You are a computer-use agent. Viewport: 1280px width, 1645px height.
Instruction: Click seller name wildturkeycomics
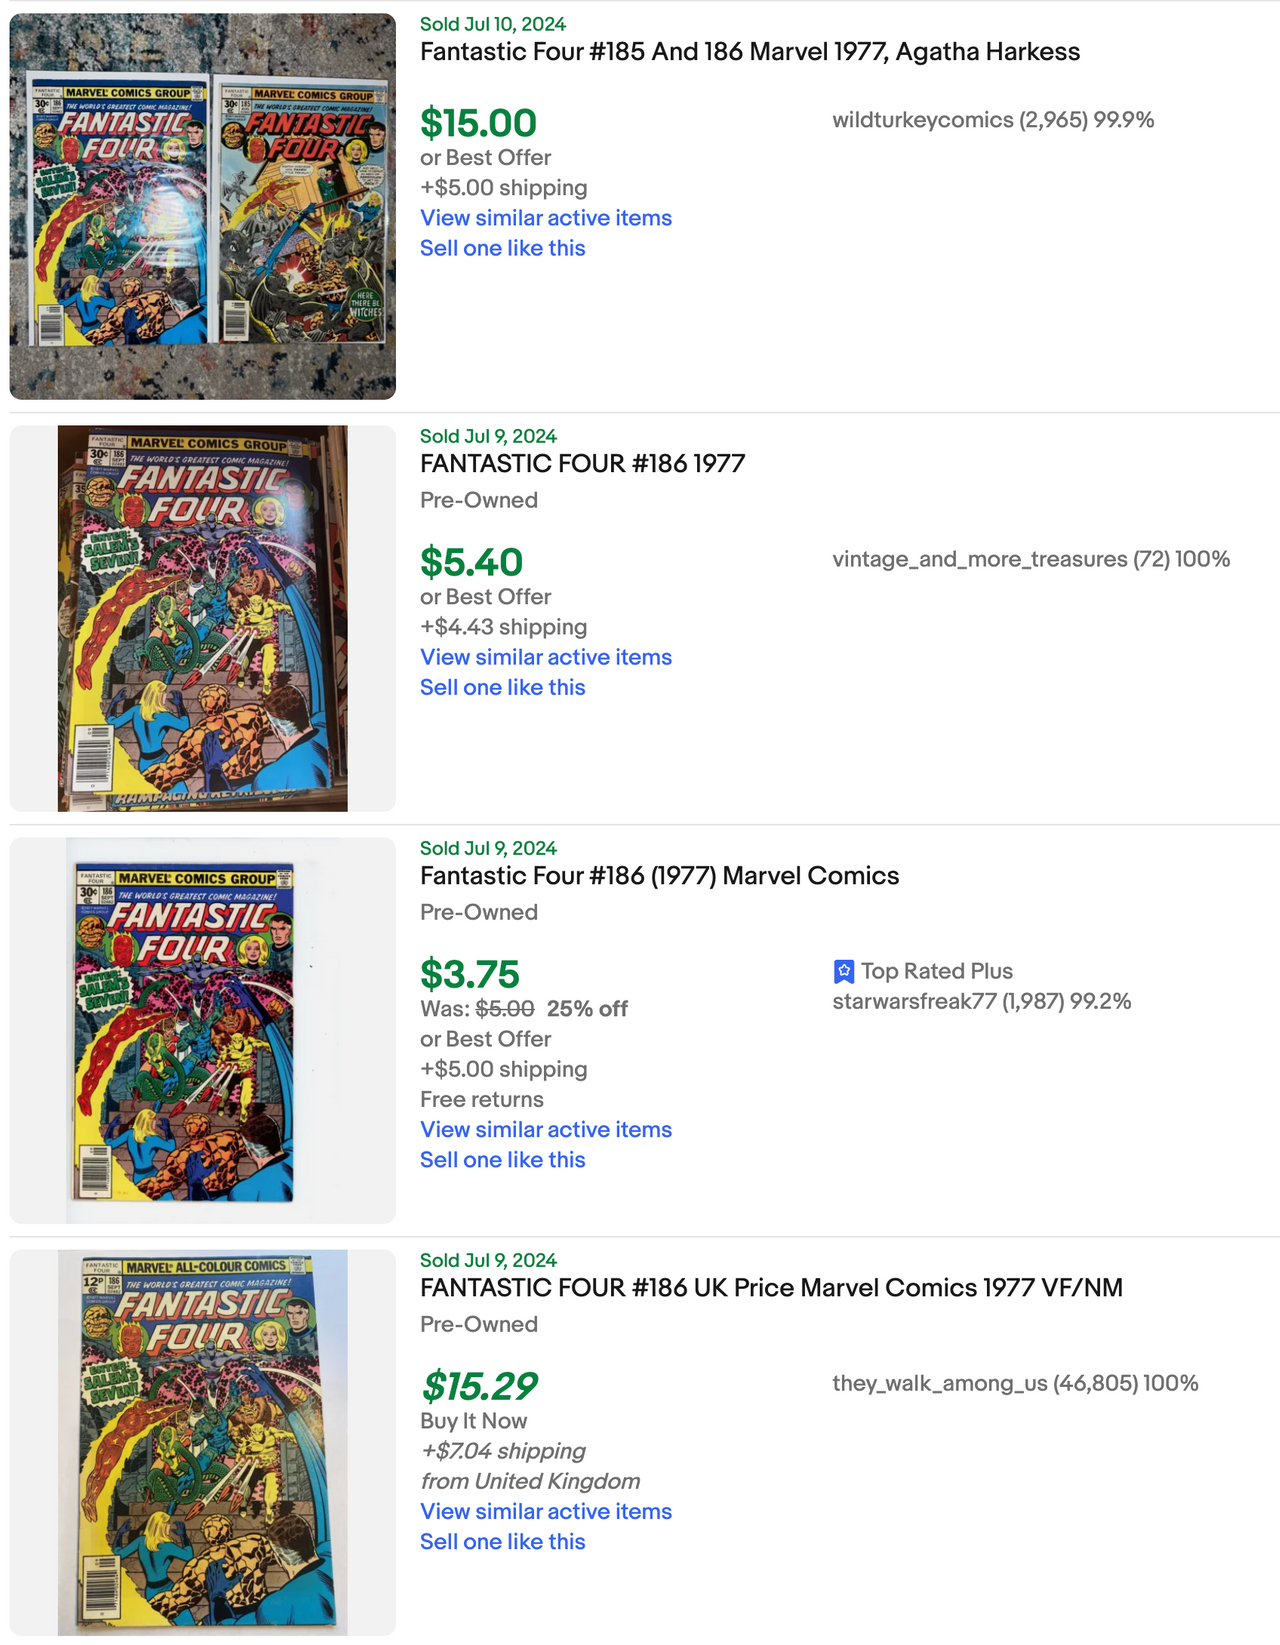click(922, 120)
